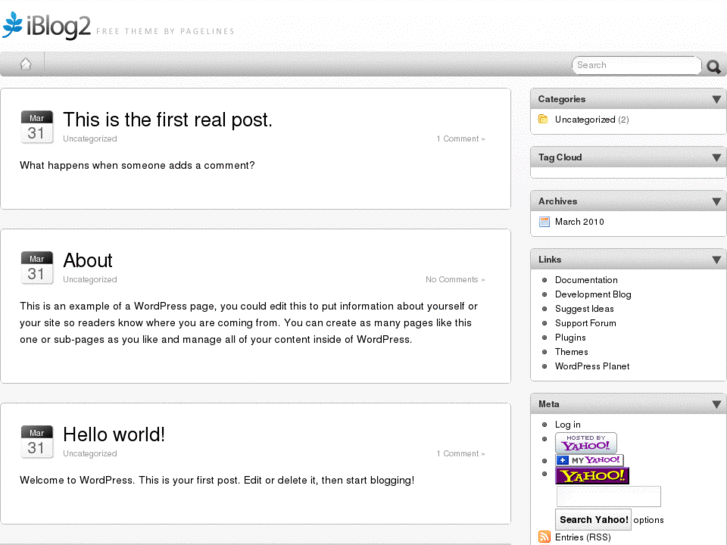Image resolution: width=727 pixels, height=545 pixels.
Task: Click the Log in link
Action: [x=568, y=424]
